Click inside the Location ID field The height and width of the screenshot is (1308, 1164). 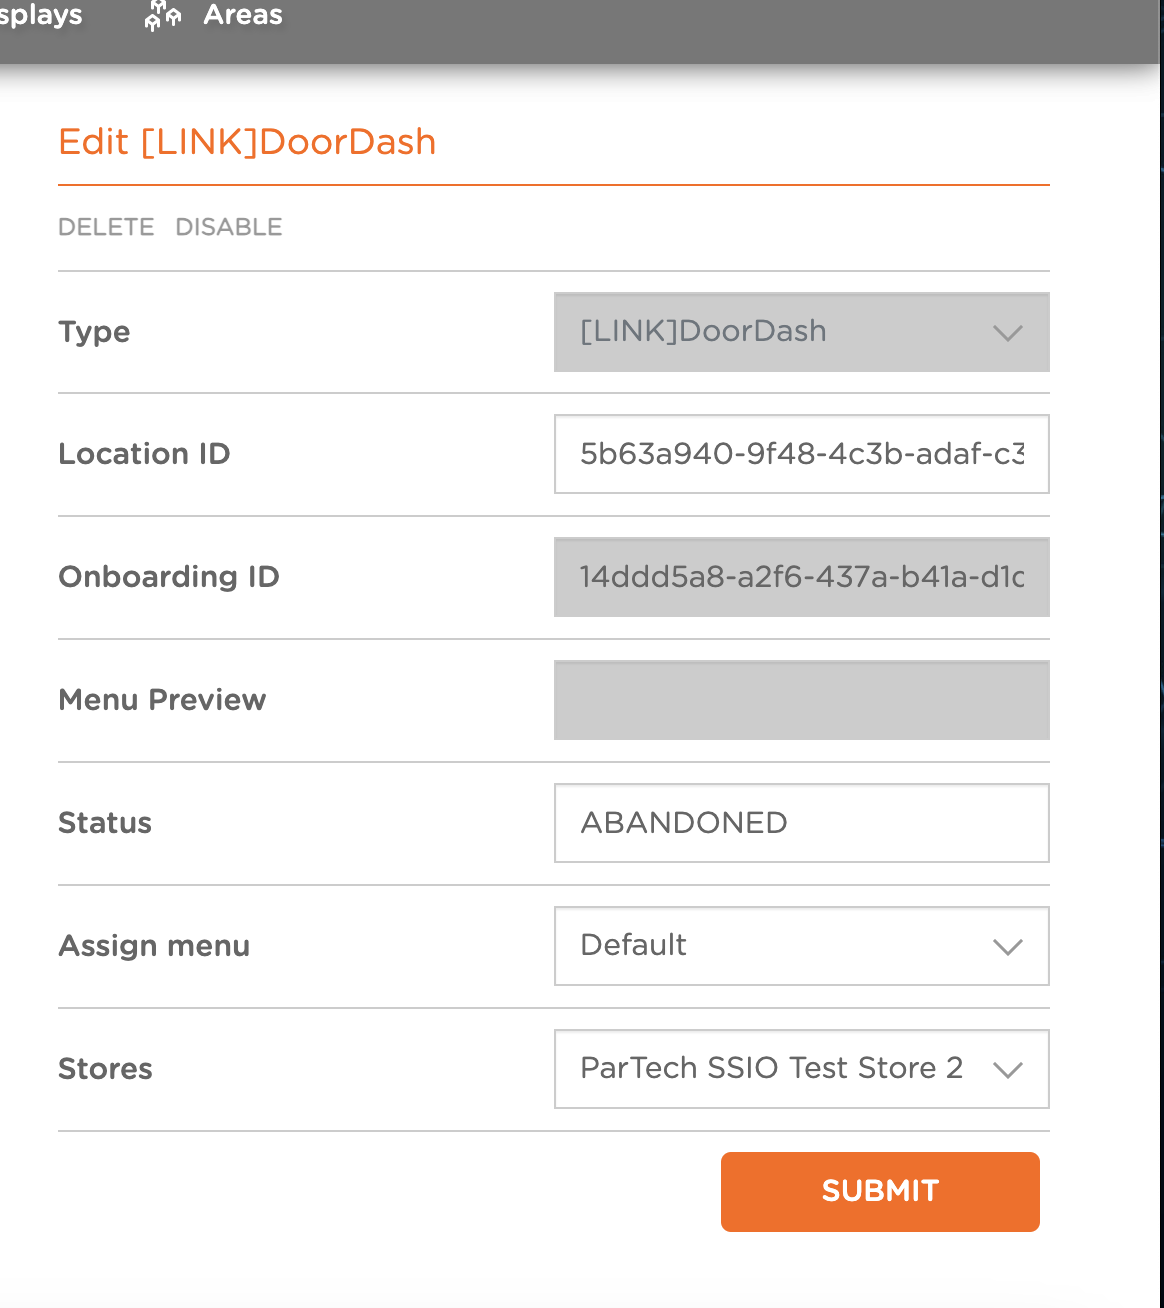(800, 454)
